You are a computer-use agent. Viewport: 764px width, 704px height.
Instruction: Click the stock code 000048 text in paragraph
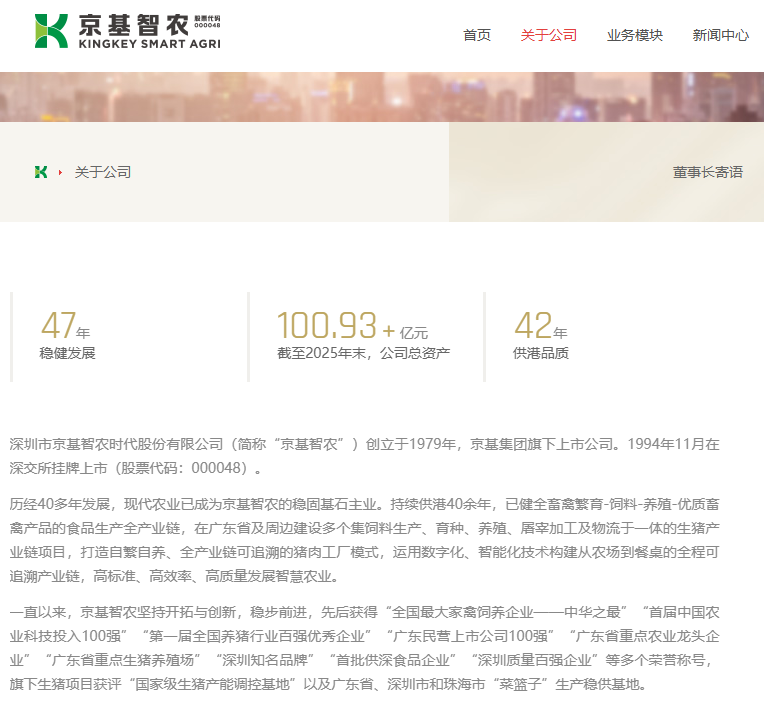coord(216,468)
